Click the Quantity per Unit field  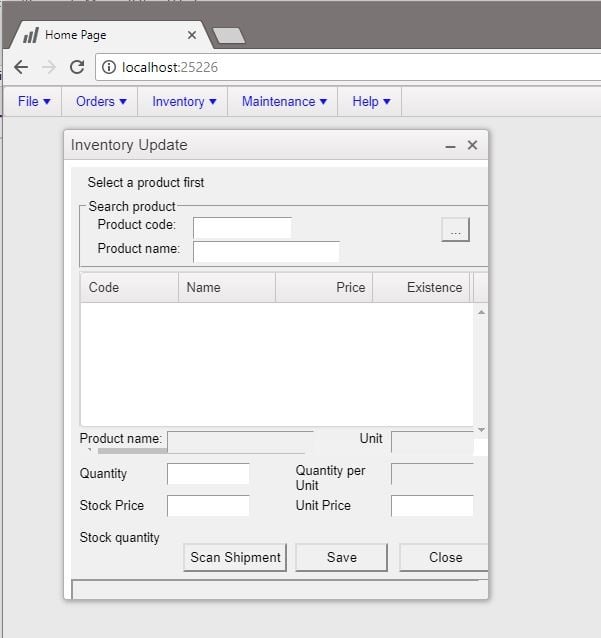(x=432, y=474)
